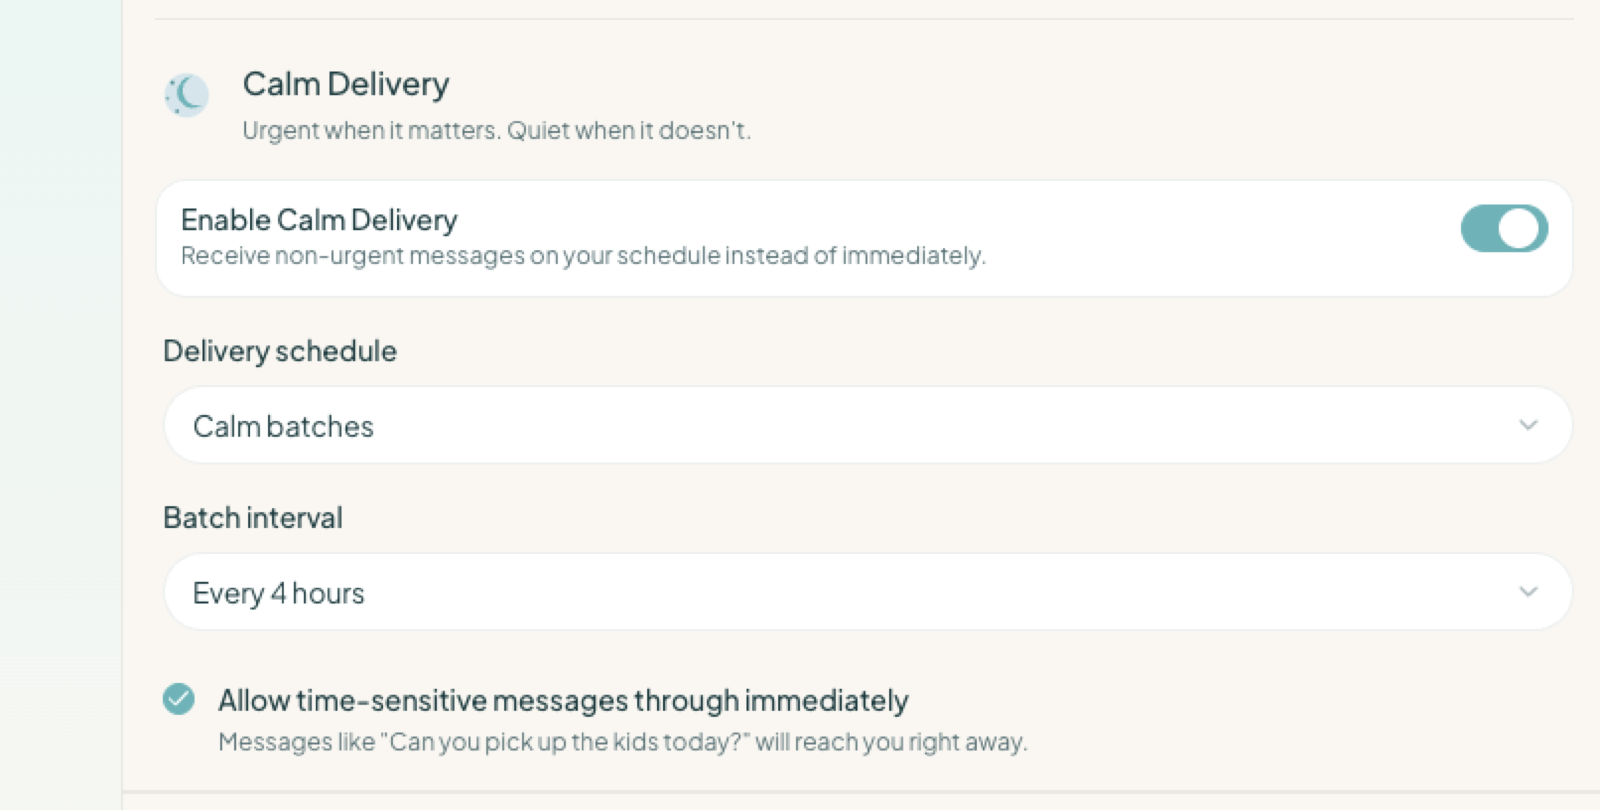Click the chevron on the Calm batches field
Image resolution: width=1600 pixels, height=810 pixels.
(x=1528, y=425)
